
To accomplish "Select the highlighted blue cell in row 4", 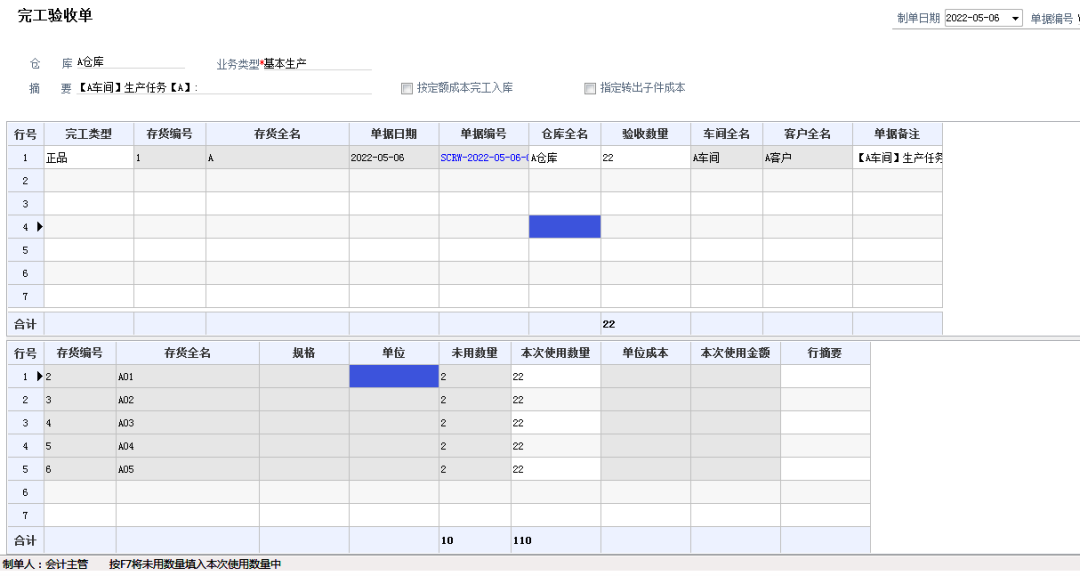I will click(x=565, y=226).
